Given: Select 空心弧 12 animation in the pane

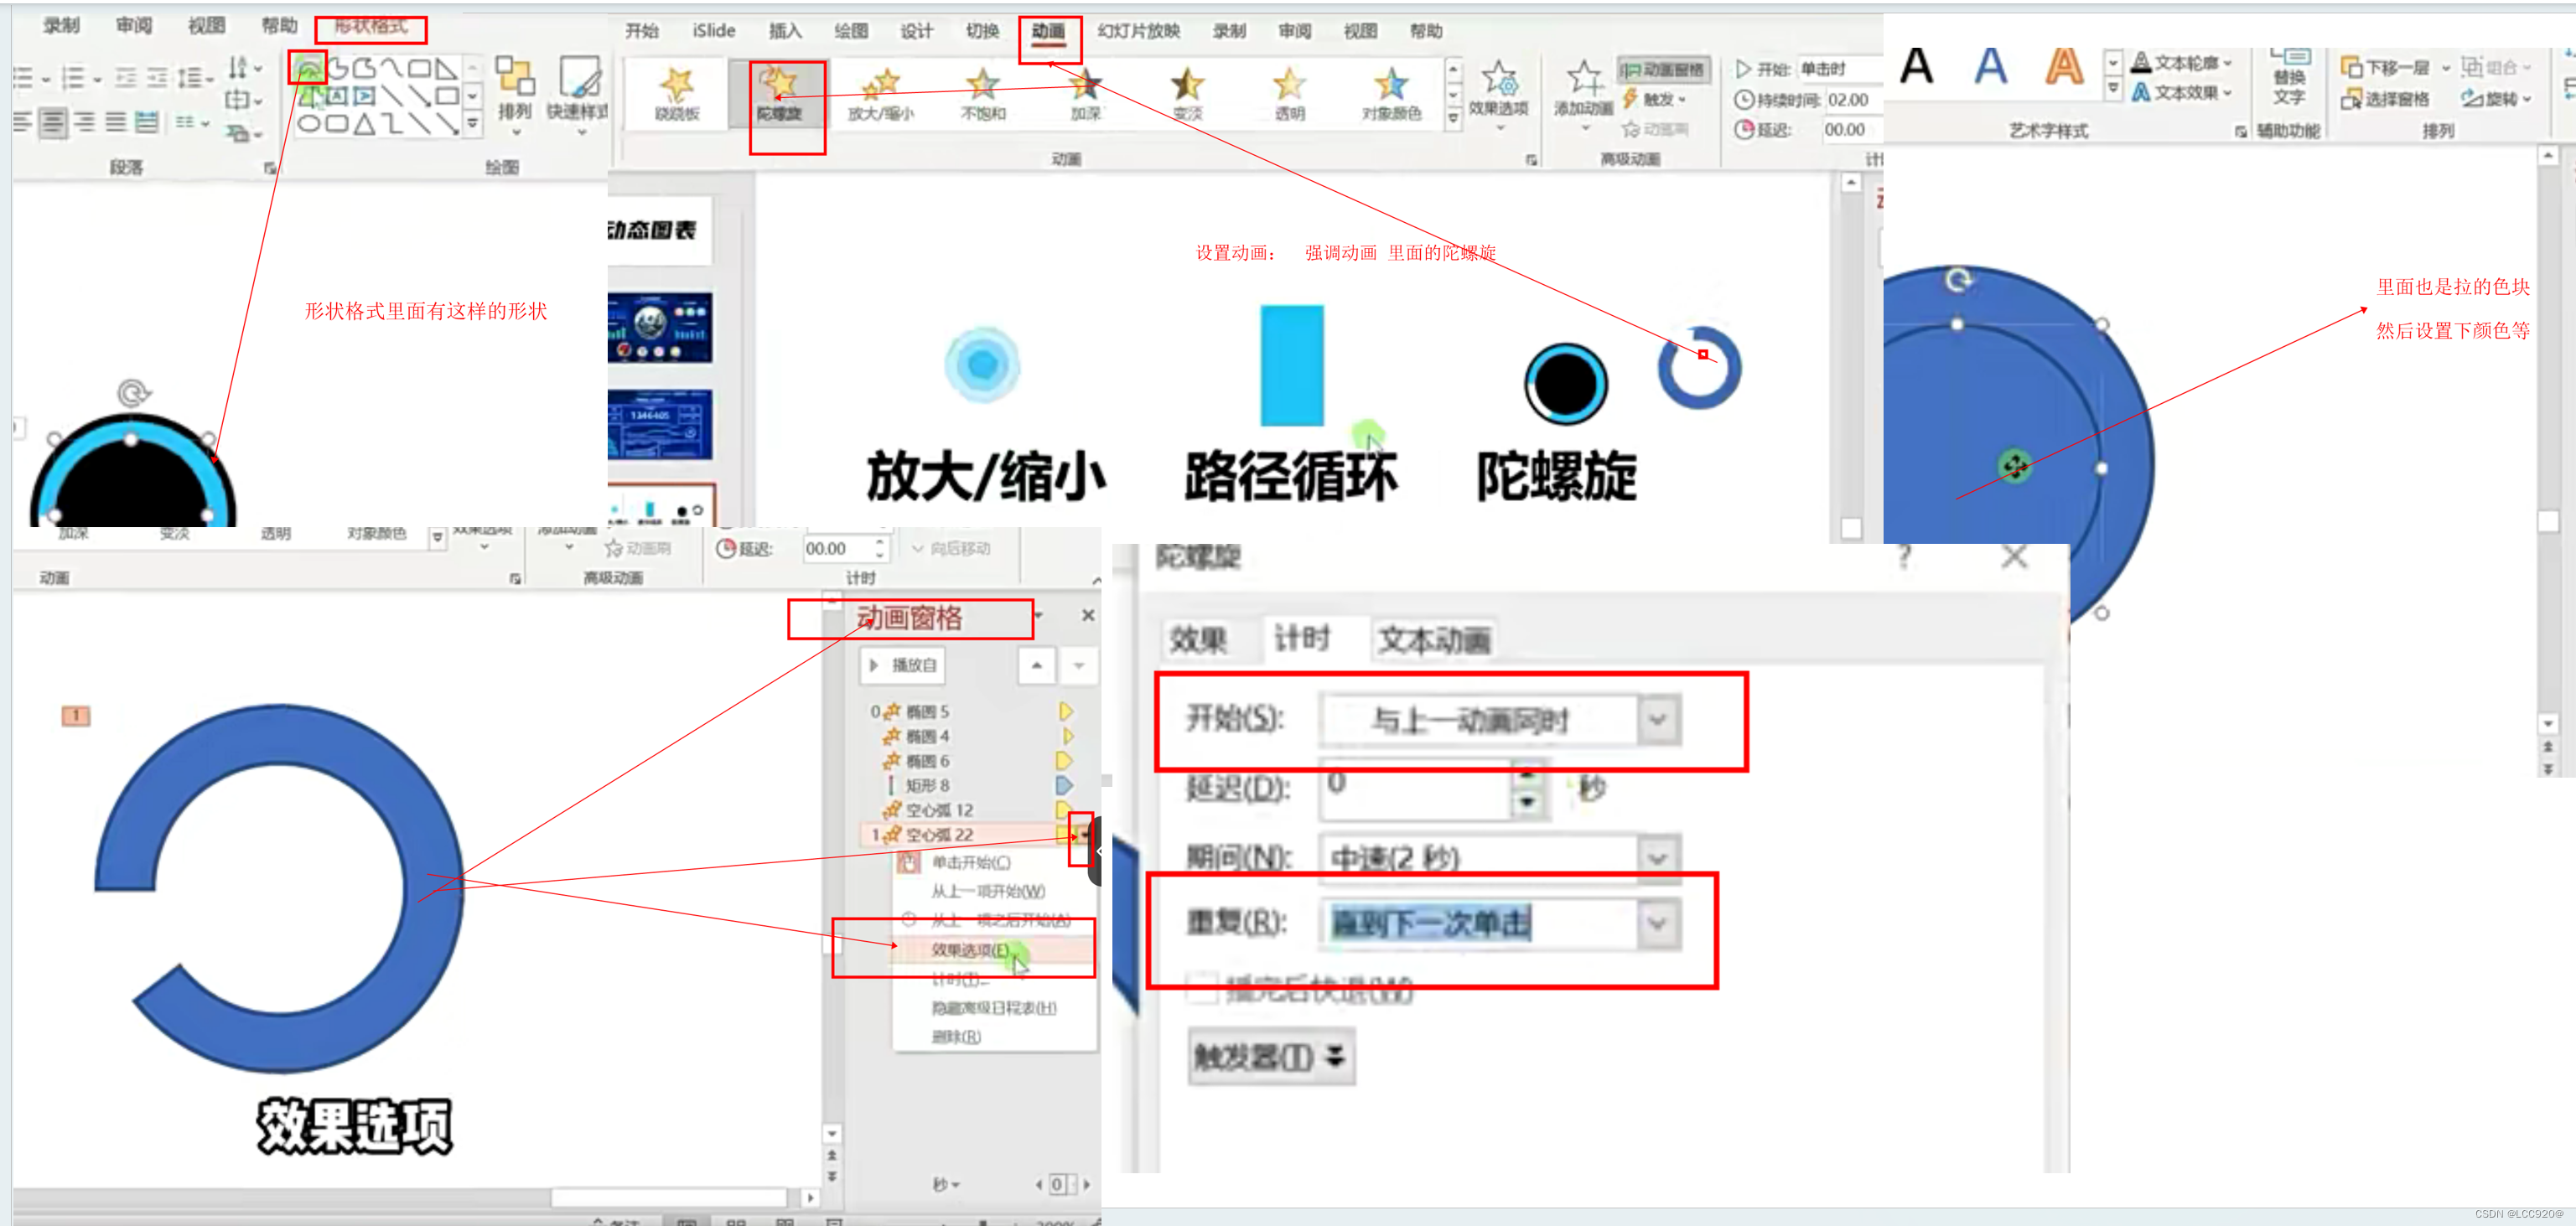Looking at the screenshot, I should [938, 810].
